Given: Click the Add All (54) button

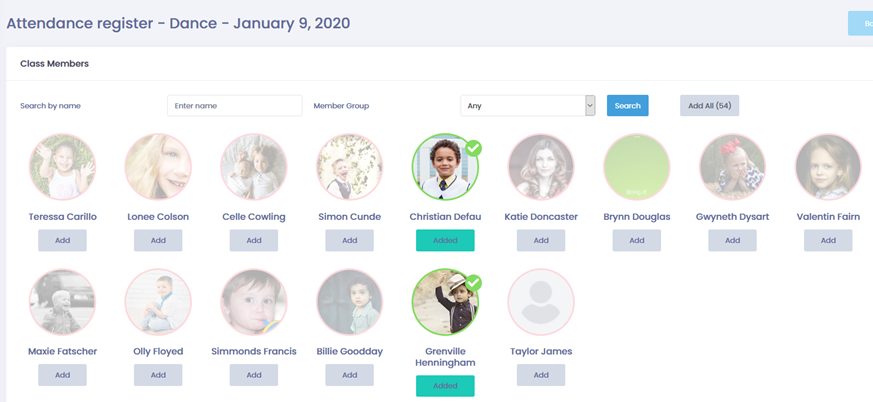Looking at the screenshot, I should (709, 106).
